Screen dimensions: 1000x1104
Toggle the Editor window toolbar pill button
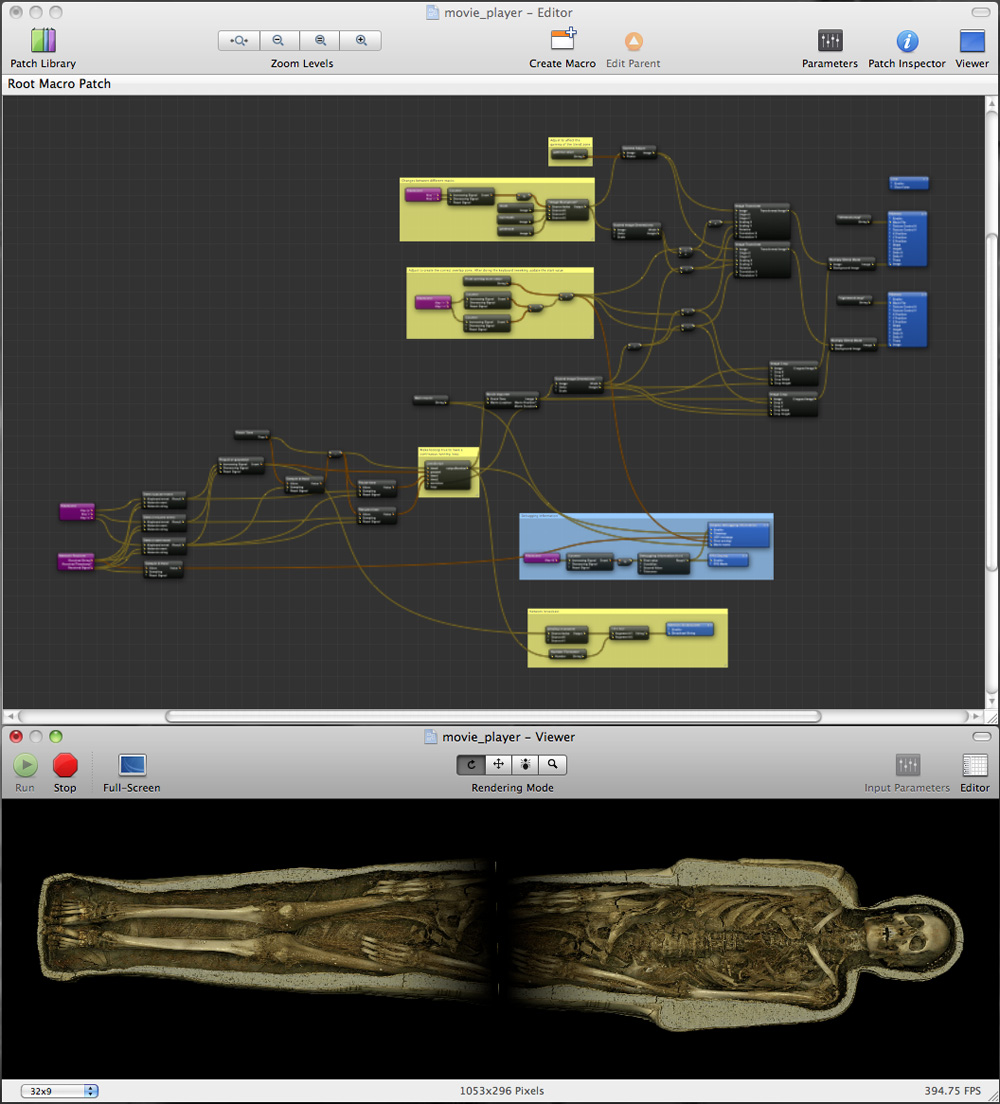981,12
